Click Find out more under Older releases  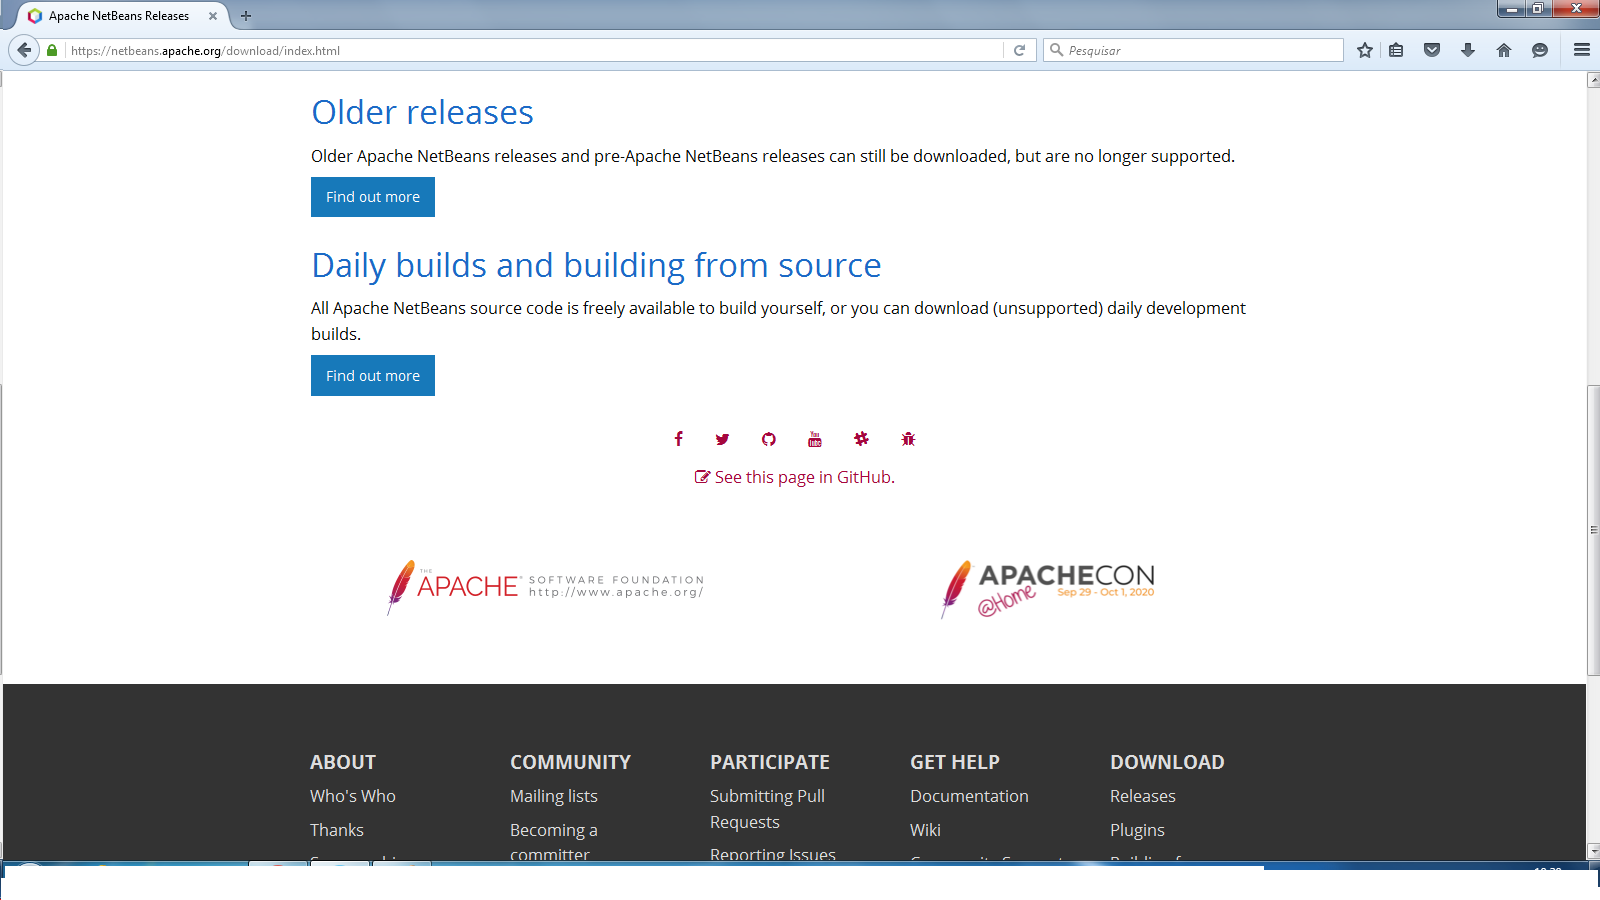click(373, 197)
